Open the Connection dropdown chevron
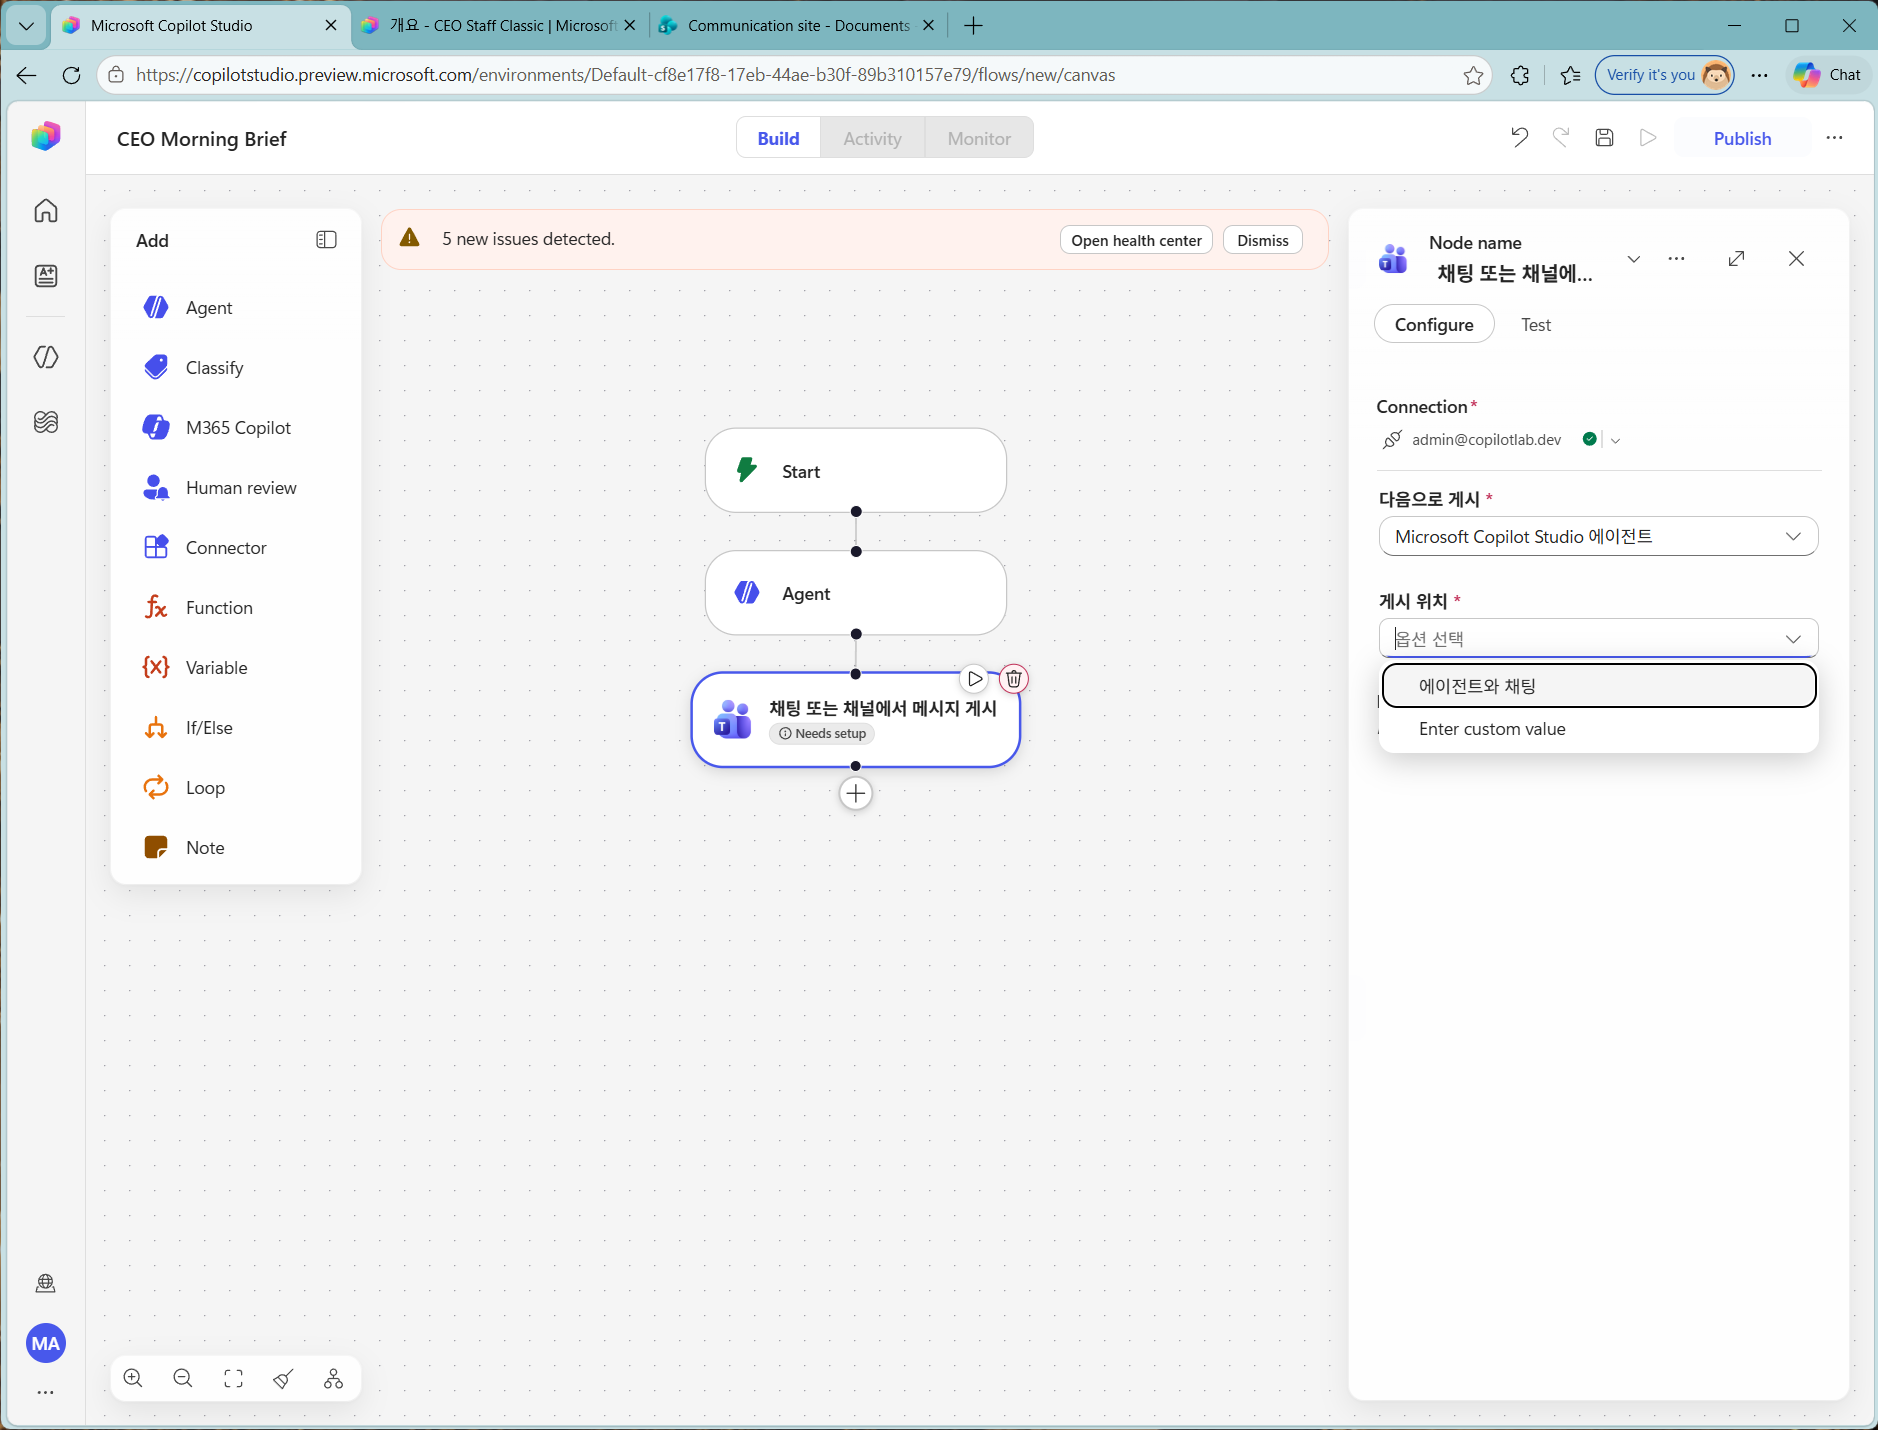The height and width of the screenshot is (1430, 1878). [x=1616, y=440]
